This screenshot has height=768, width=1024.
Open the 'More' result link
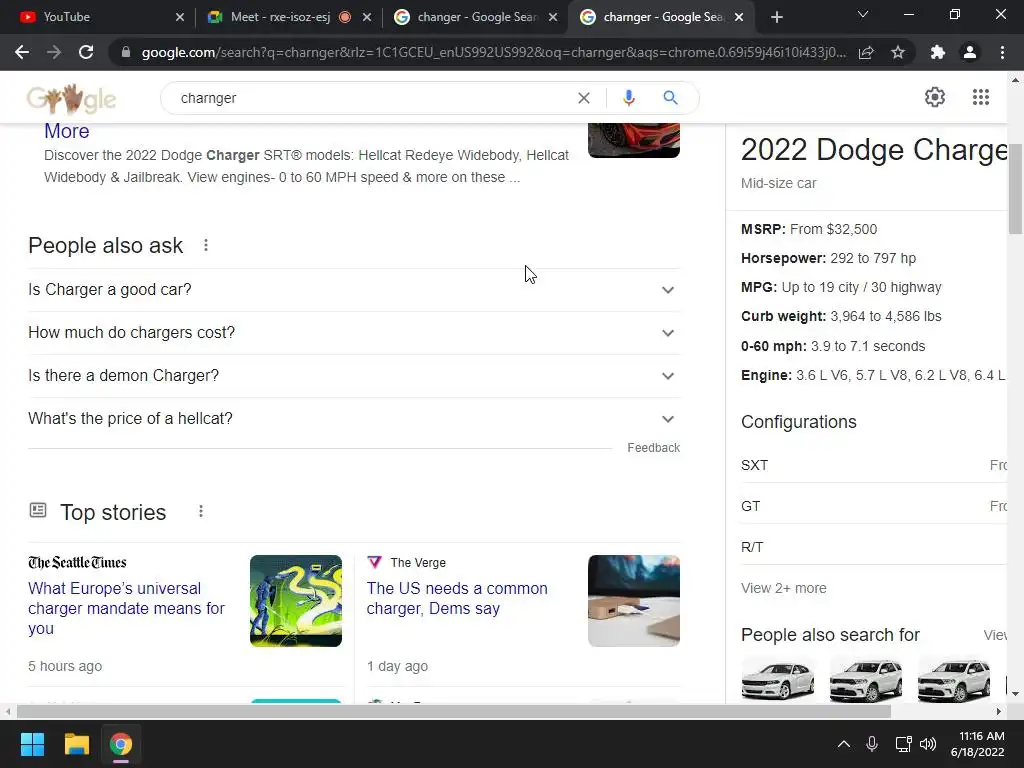pos(67,131)
